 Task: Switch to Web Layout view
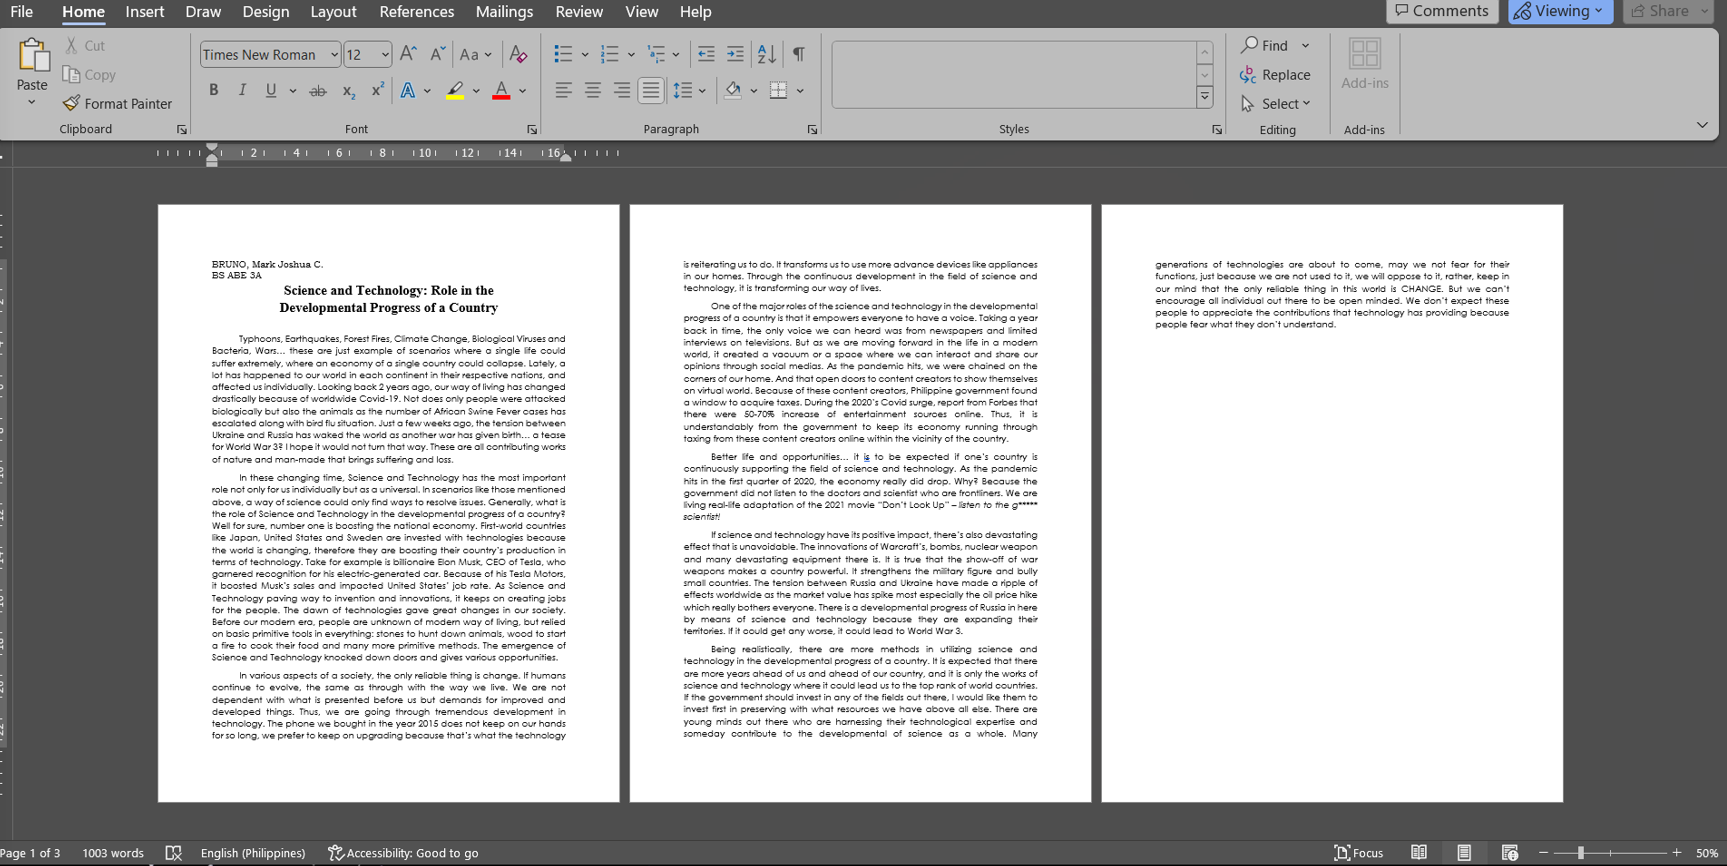click(1510, 853)
